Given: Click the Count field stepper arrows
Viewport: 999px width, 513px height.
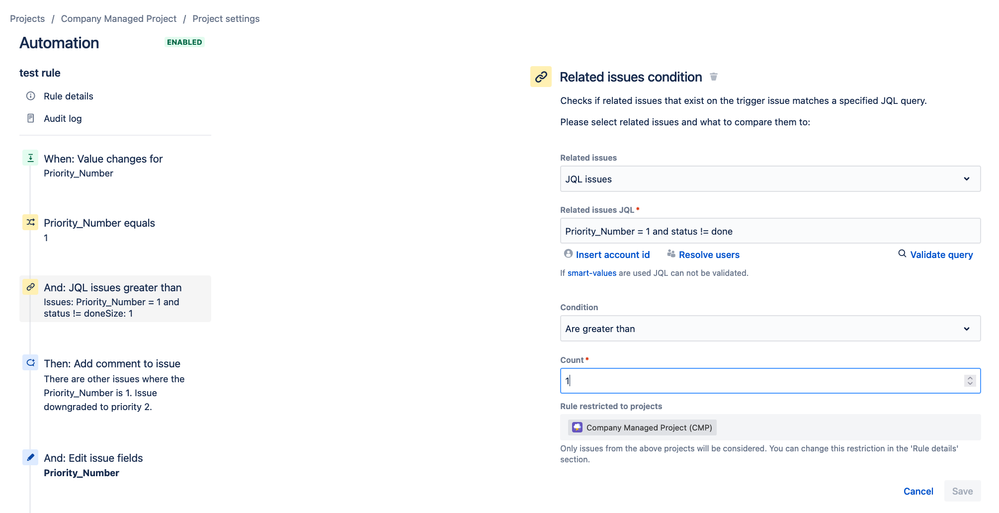Looking at the screenshot, I should (969, 381).
